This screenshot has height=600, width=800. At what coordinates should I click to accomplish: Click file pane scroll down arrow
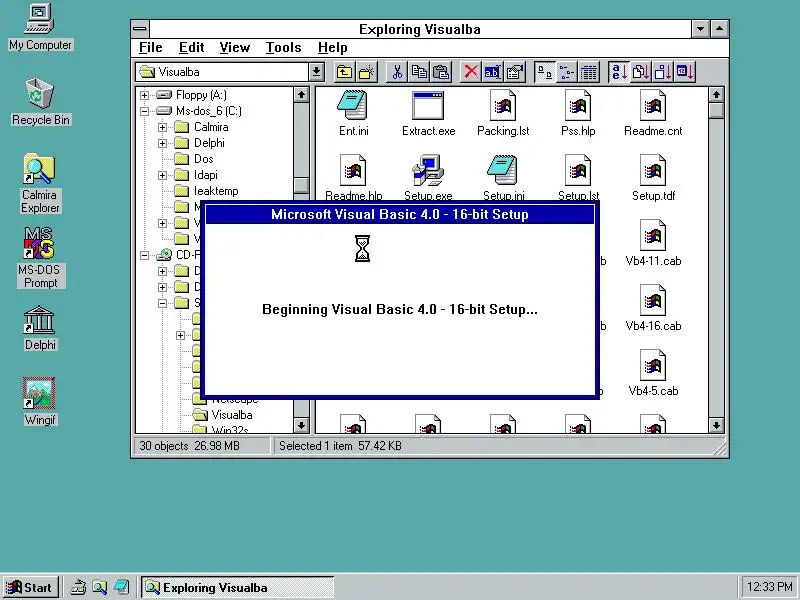tap(716, 425)
